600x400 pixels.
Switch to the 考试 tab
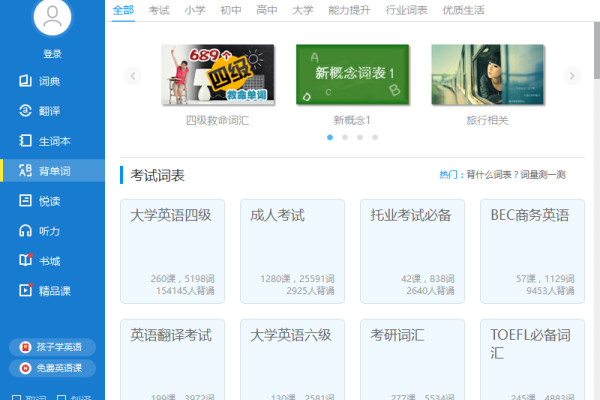pos(159,10)
